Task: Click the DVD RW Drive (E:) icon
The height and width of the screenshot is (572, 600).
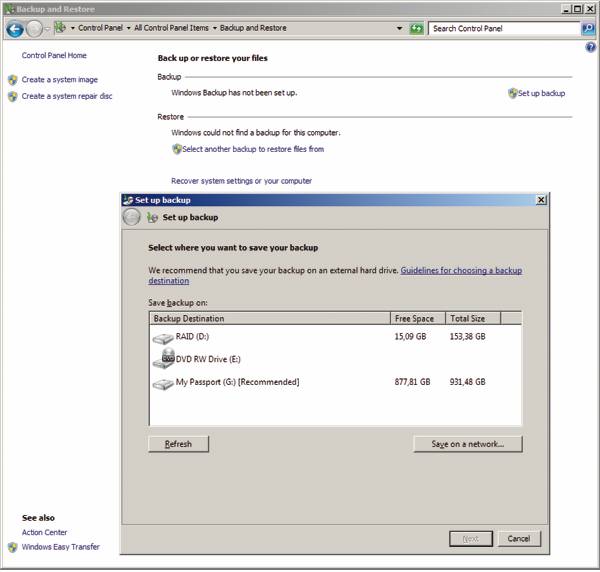Action: tap(163, 359)
